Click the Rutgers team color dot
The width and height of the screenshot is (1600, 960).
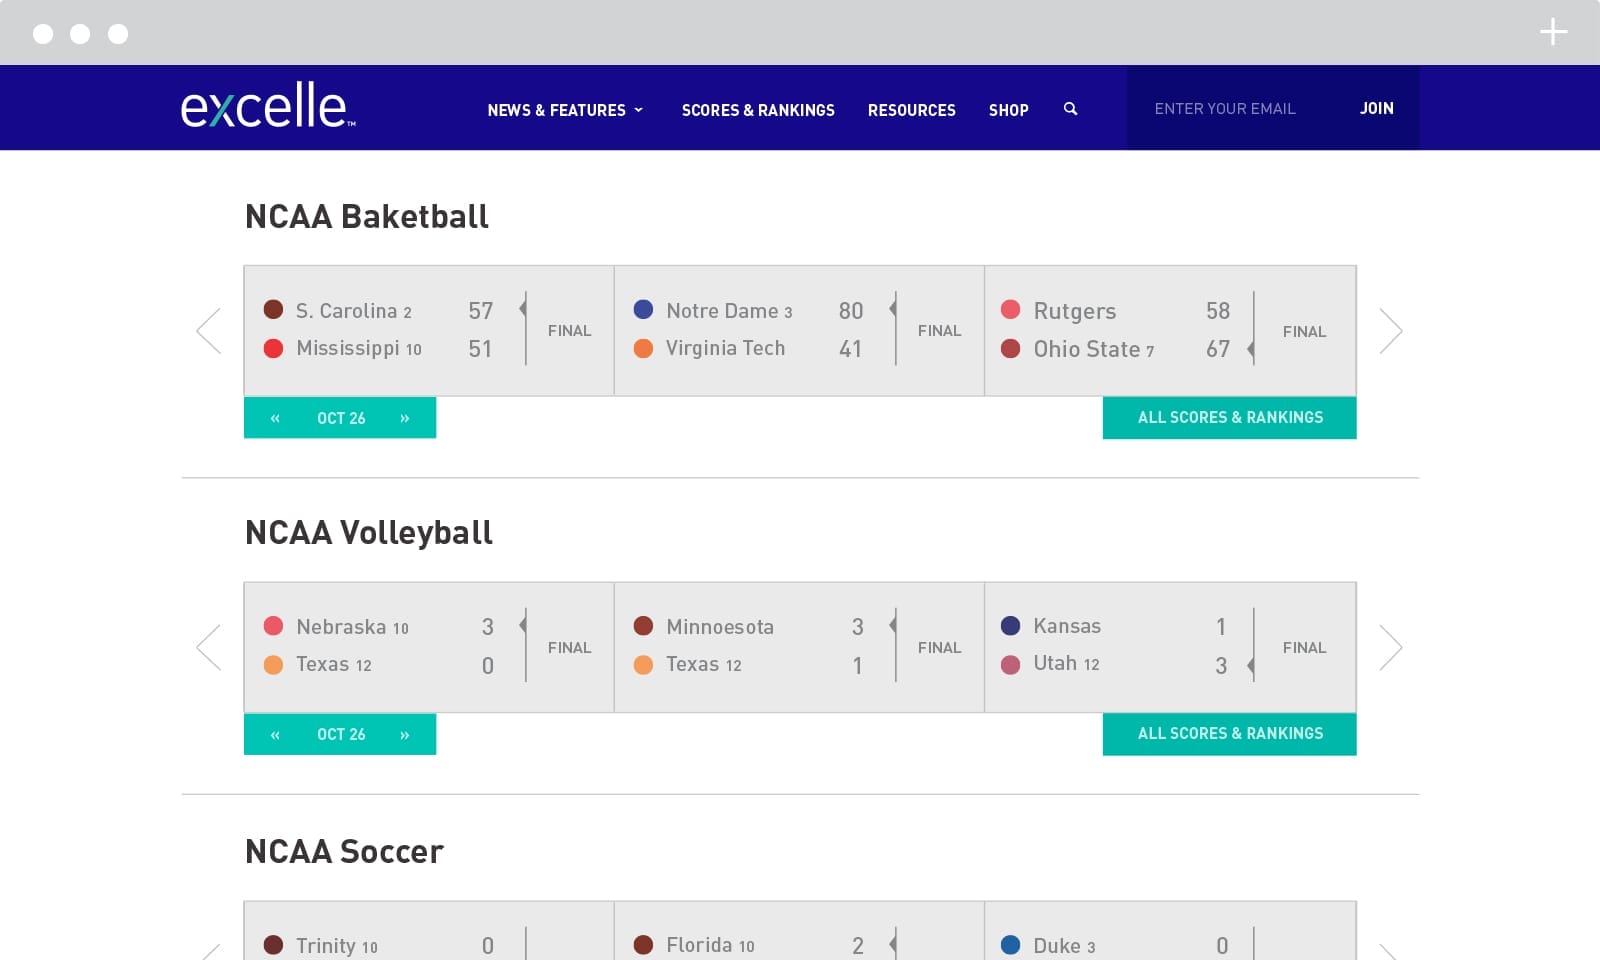tap(1011, 310)
